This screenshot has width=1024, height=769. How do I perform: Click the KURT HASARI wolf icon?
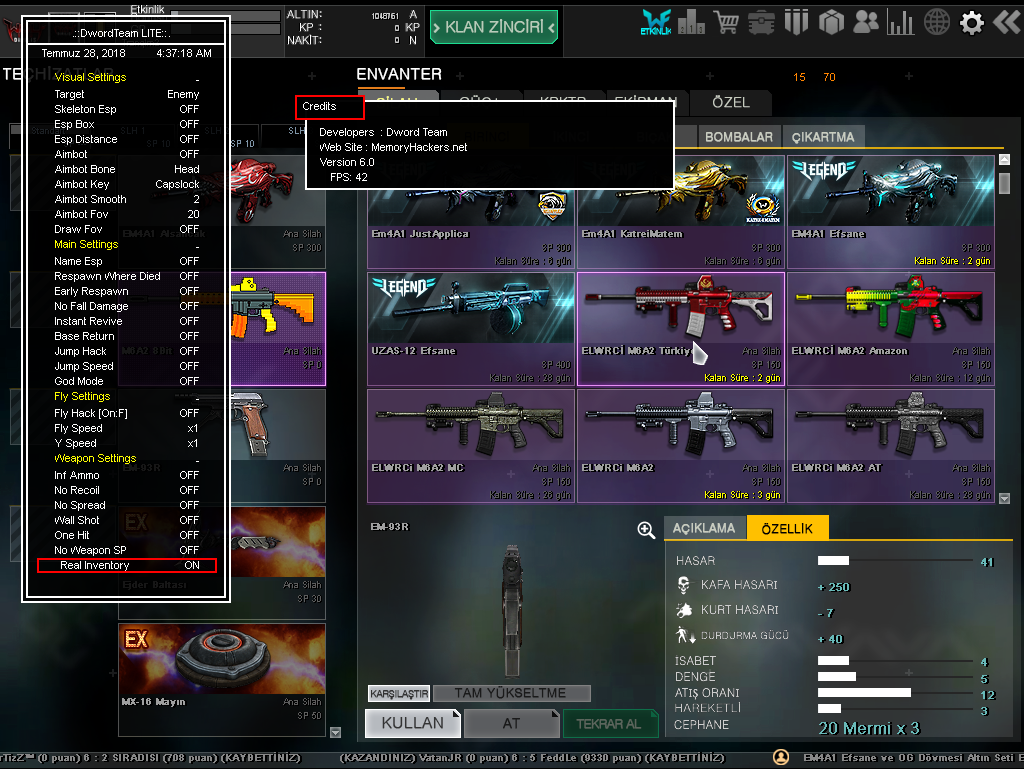pos(684,610)
